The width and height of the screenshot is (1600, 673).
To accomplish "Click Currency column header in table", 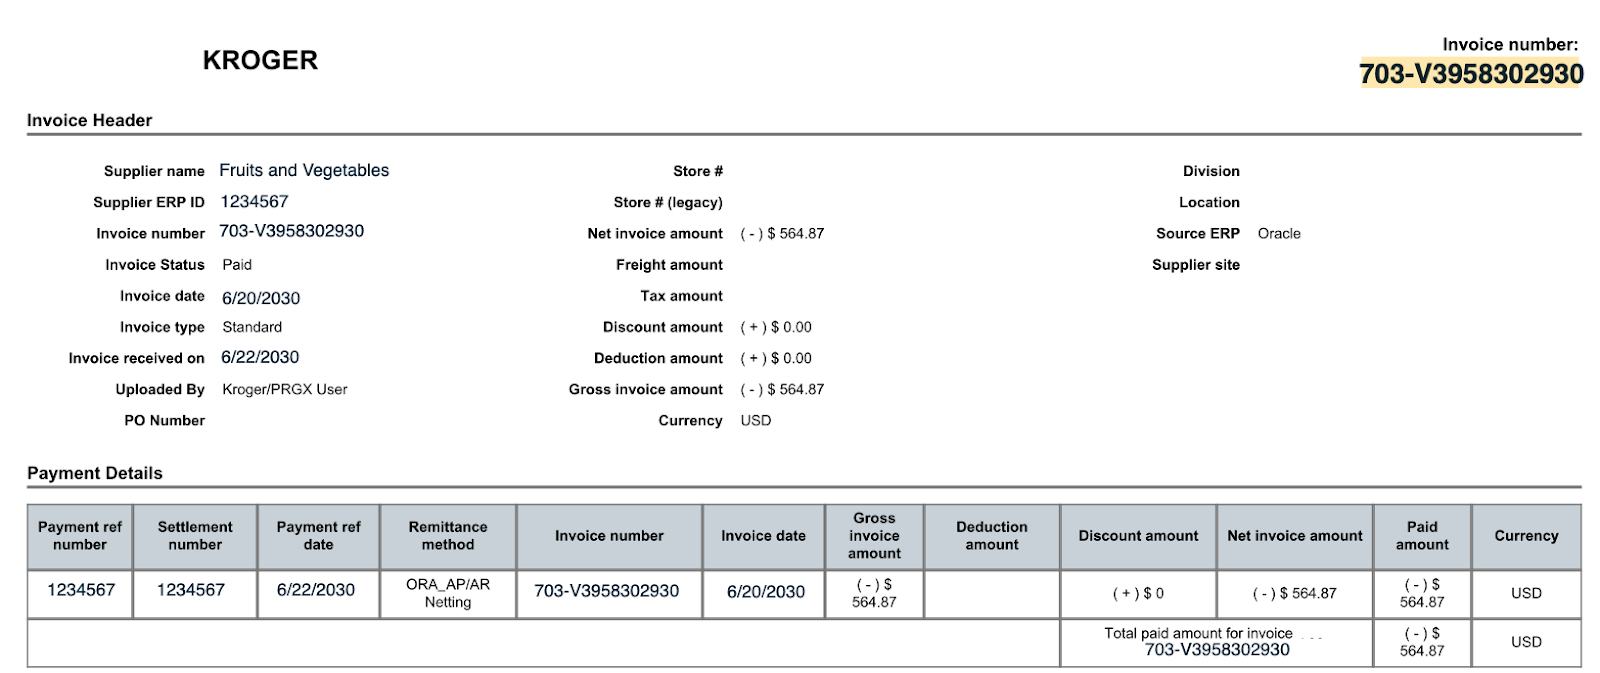I will (x=1526, y=536).
